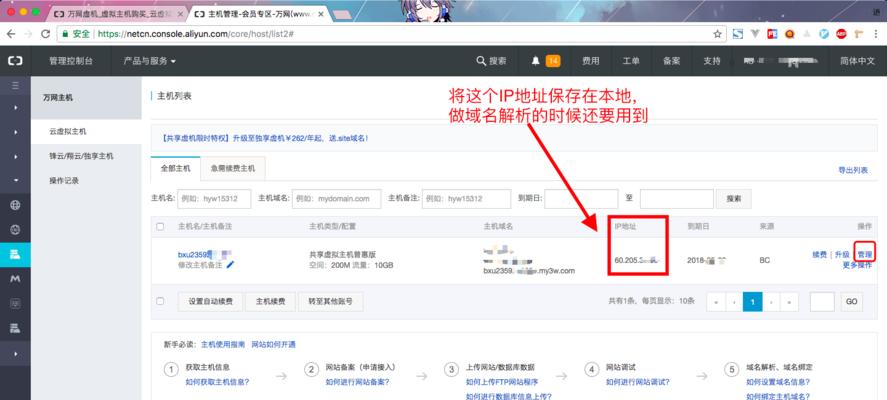Close the 万网虚机 browser tab
The height and width of the screenshot is (400, 887).
[180, 13]
